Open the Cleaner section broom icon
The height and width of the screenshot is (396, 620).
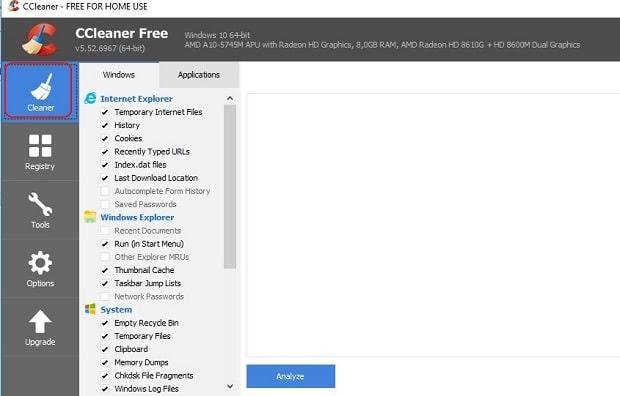(x=42, y=87)
